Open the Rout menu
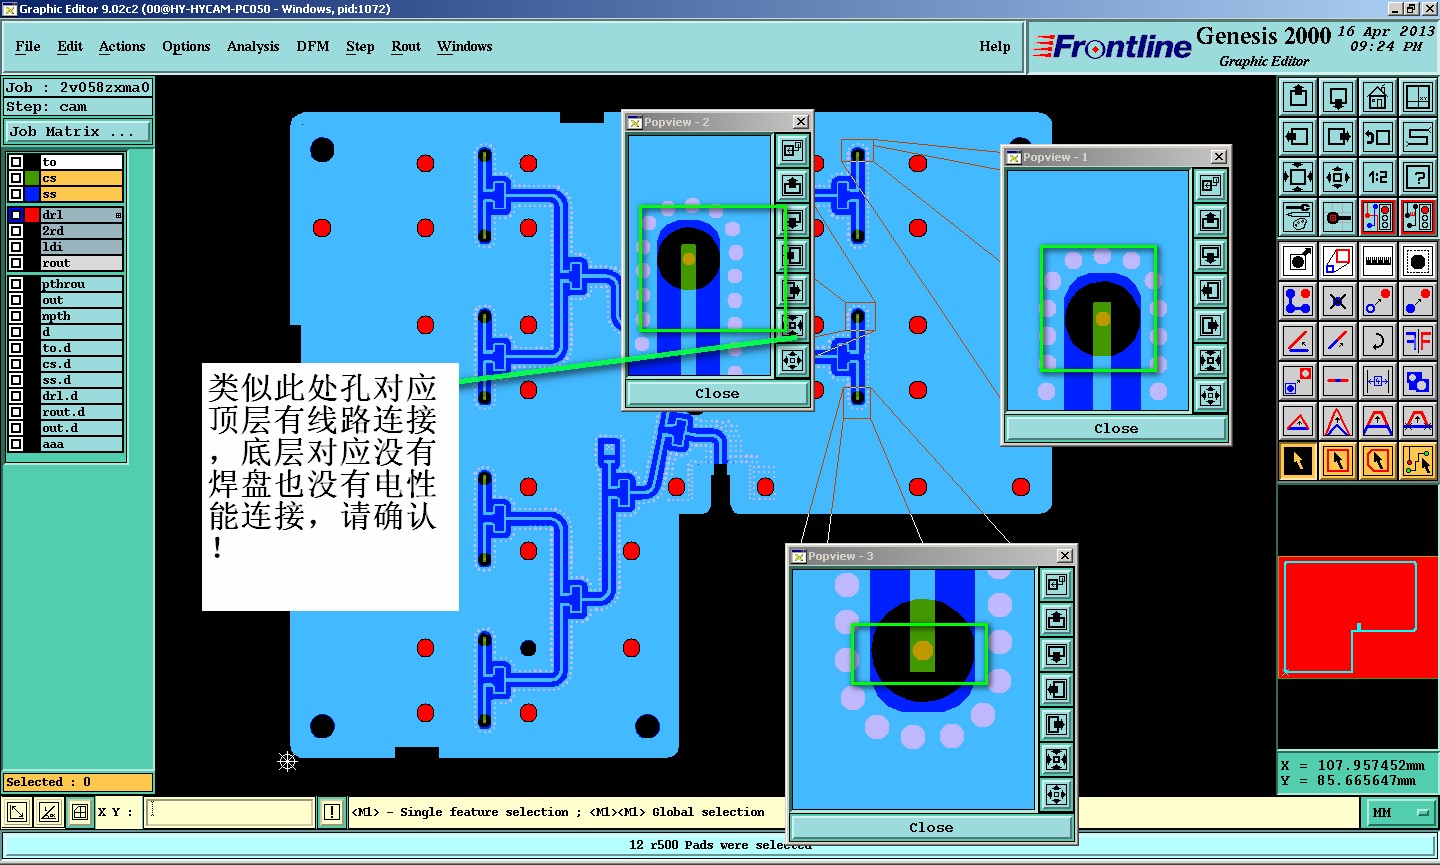The height and width of the screenshot is (865, 1440). [406, 47]
